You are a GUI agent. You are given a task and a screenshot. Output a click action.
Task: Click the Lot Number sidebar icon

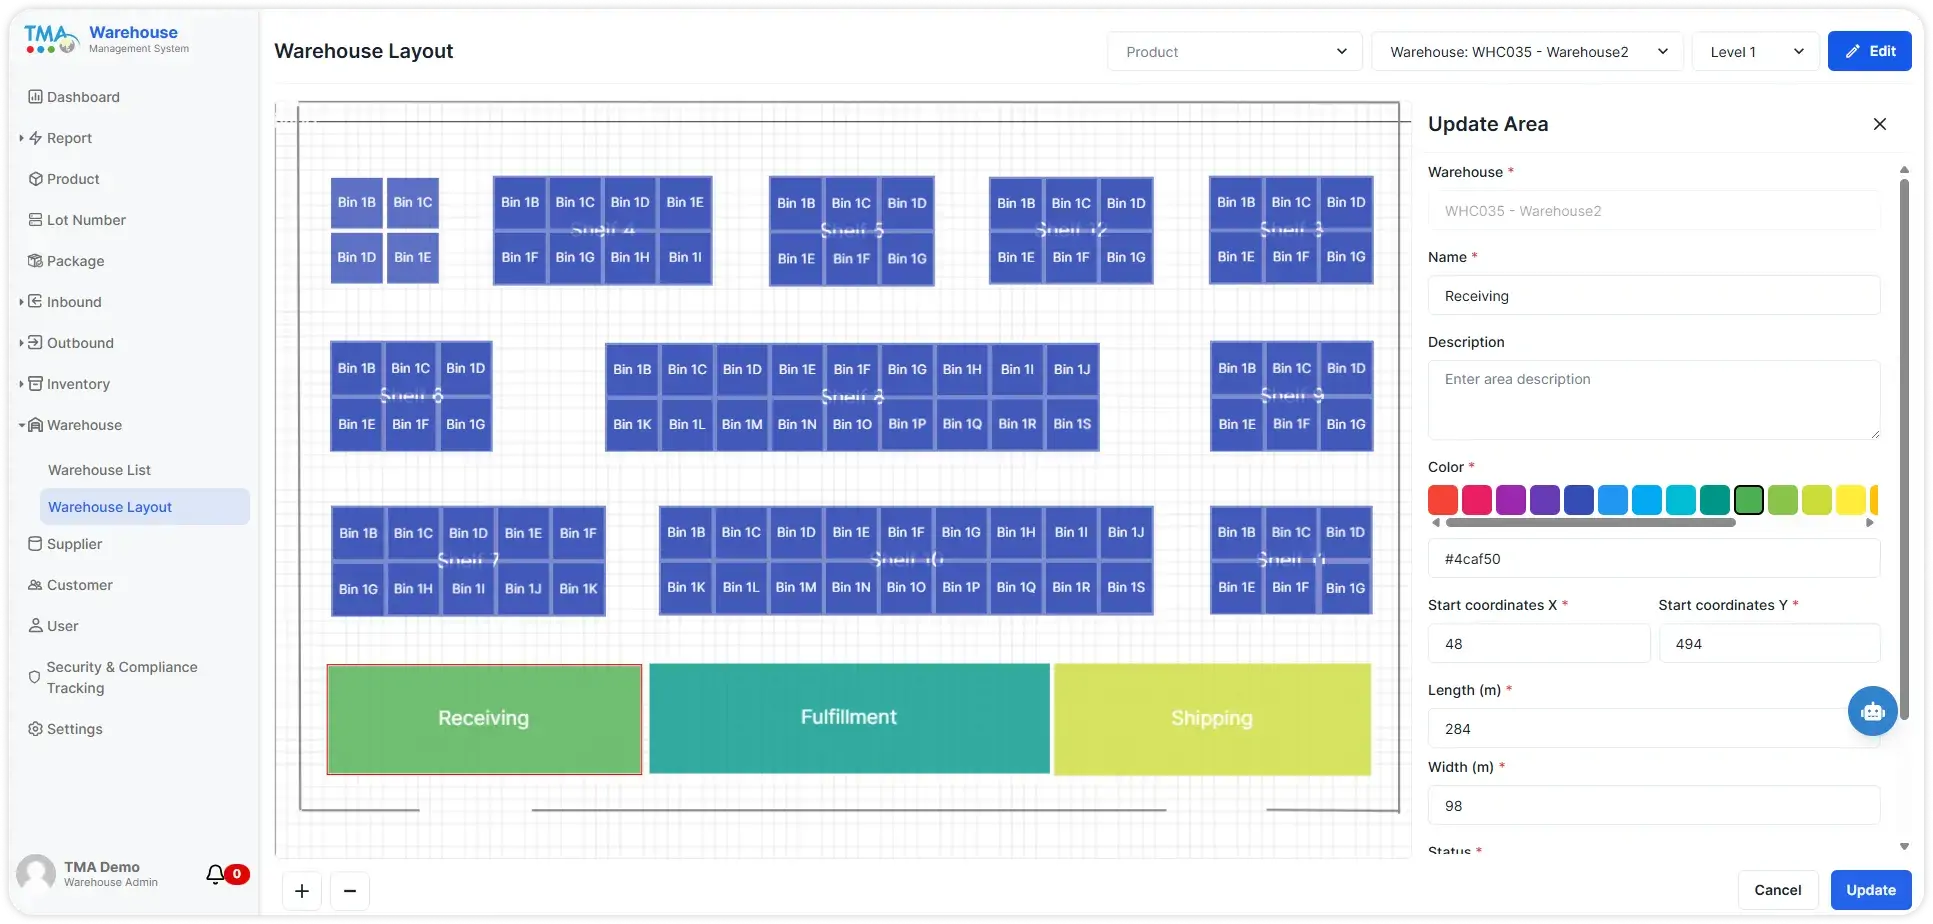35,220
